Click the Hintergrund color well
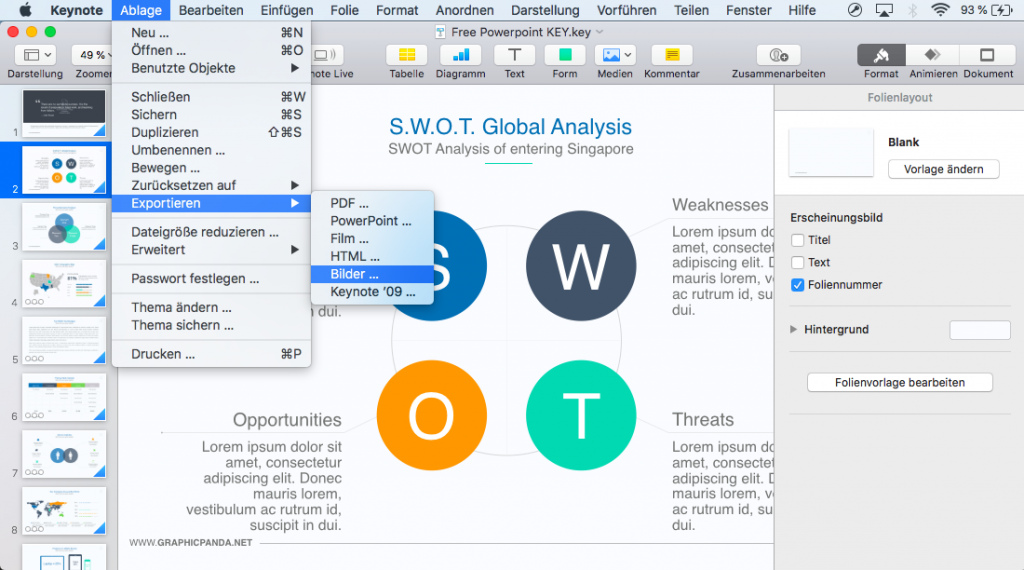The width and height of the screenshot is (1024, 570). 980,330
